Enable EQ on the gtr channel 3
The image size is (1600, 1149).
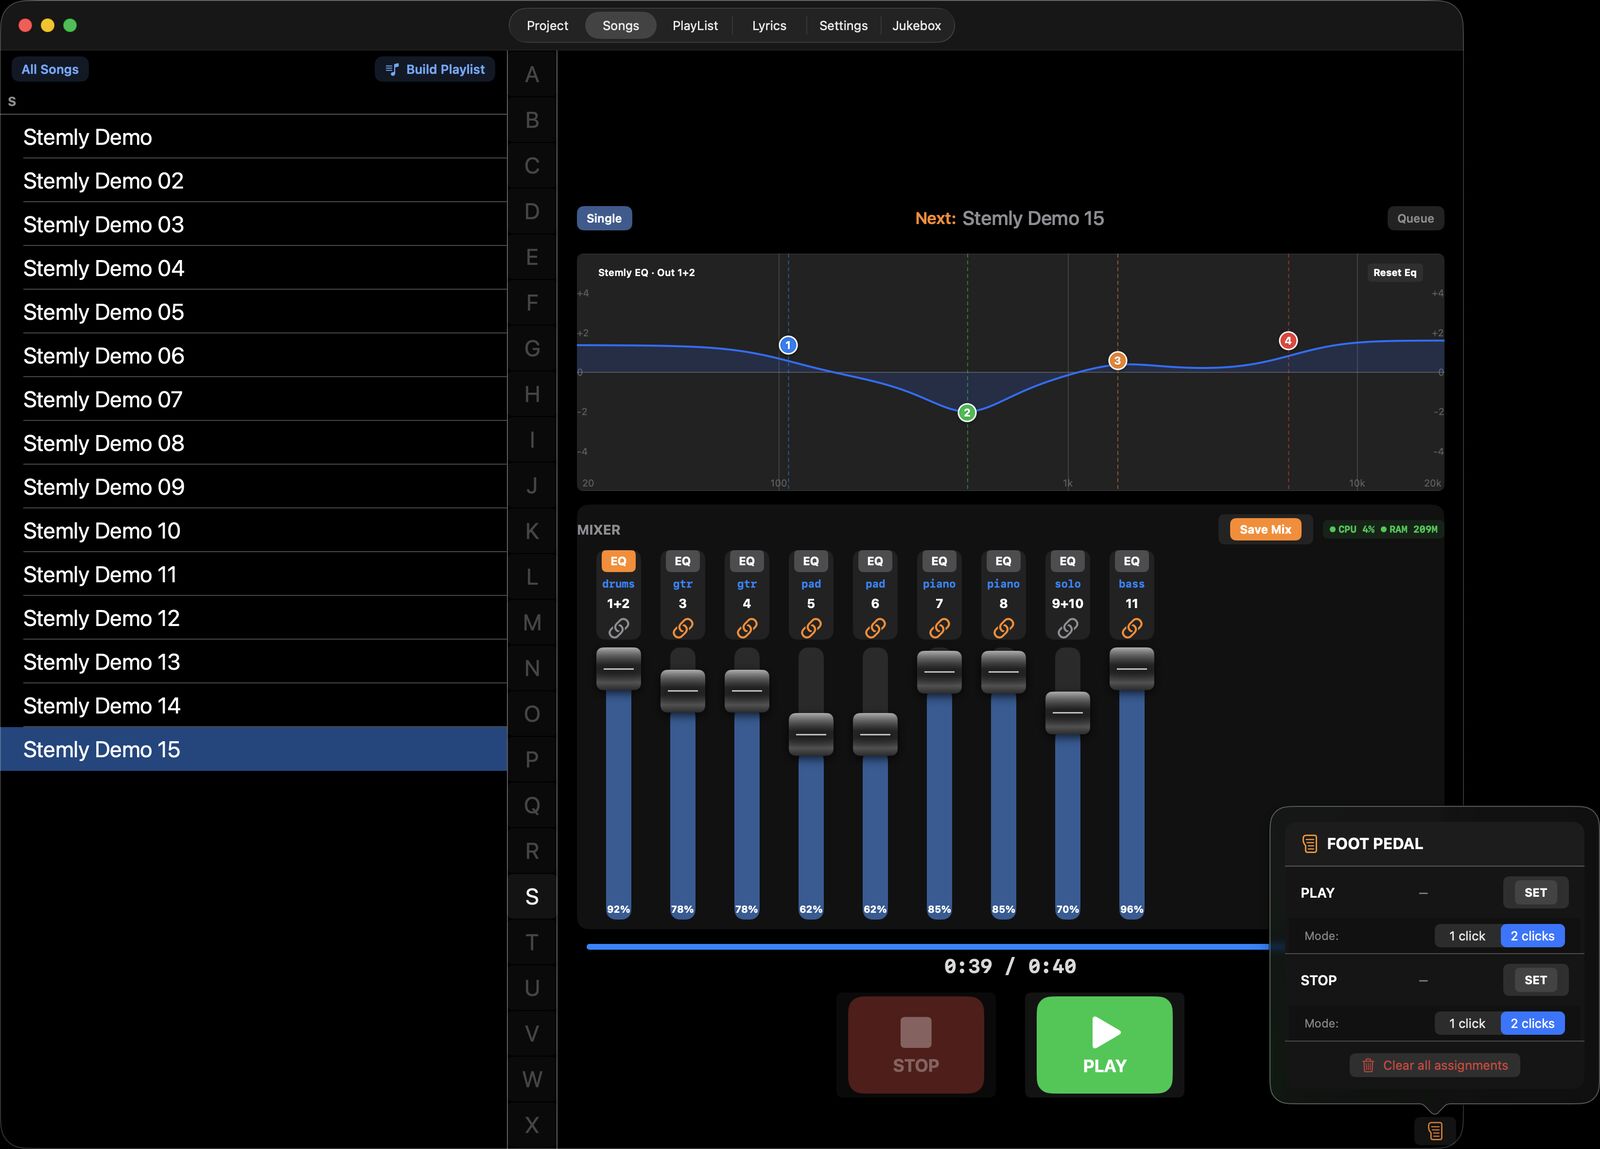683,561
